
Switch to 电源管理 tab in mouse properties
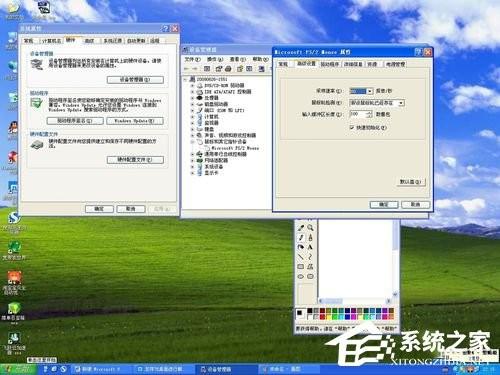coord(395,64)
